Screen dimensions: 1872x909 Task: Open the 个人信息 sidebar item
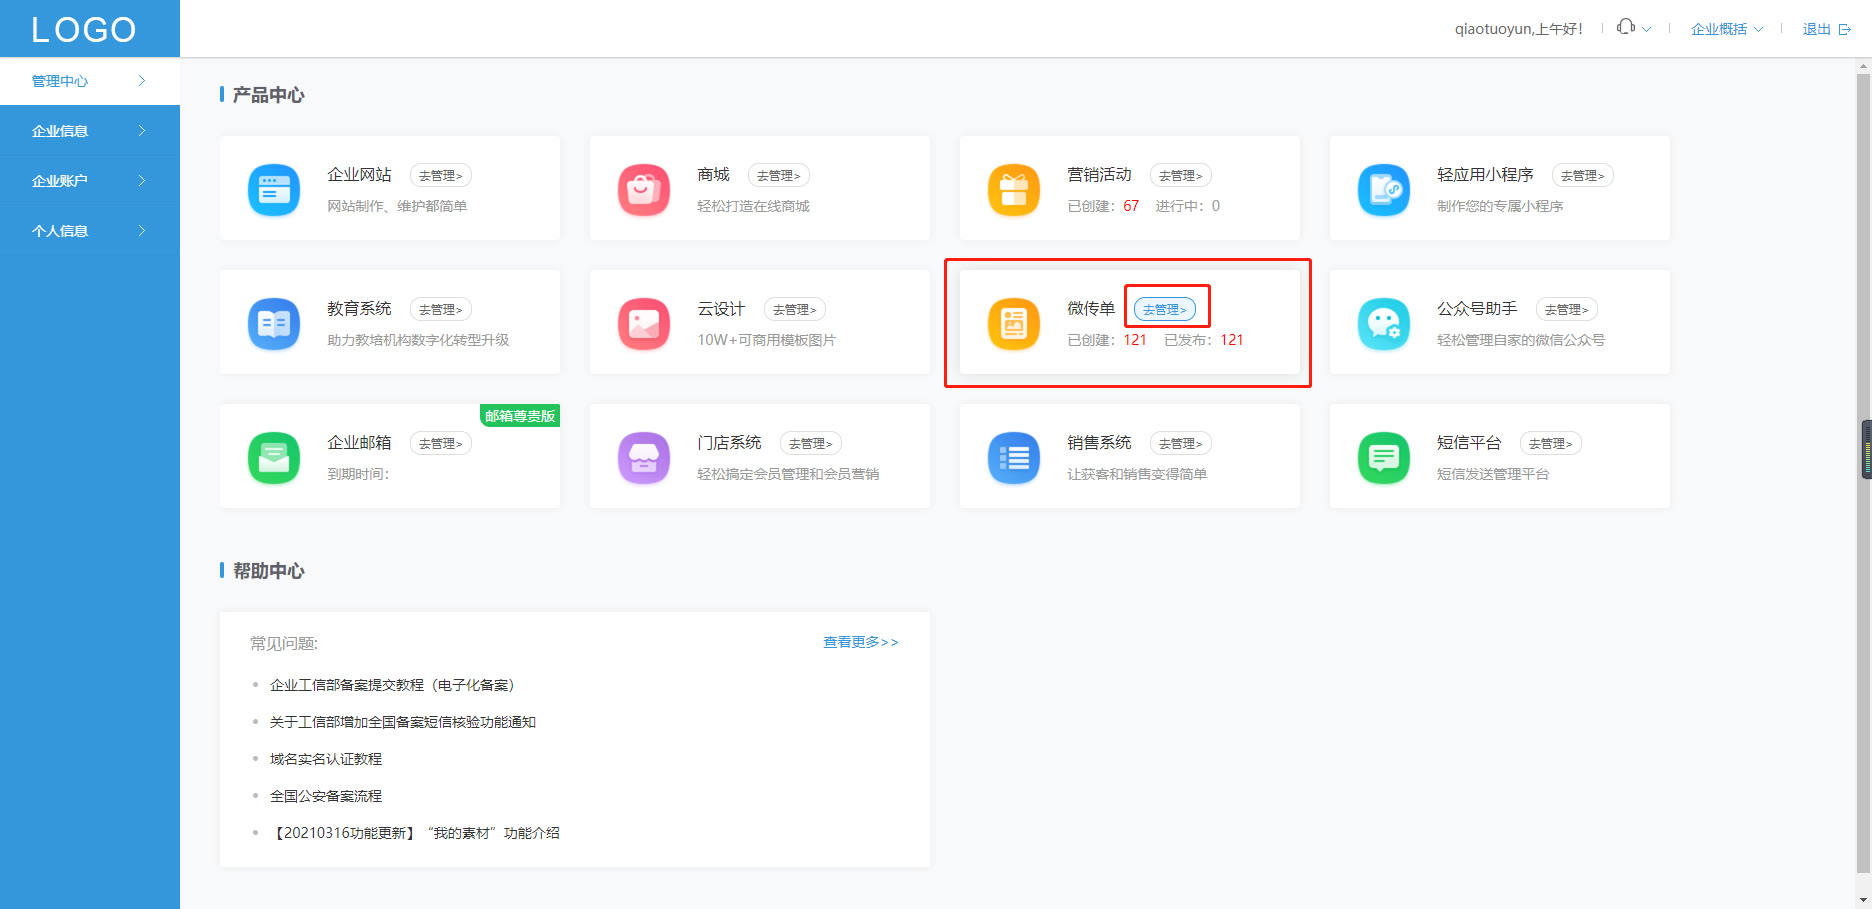(61, 230)
